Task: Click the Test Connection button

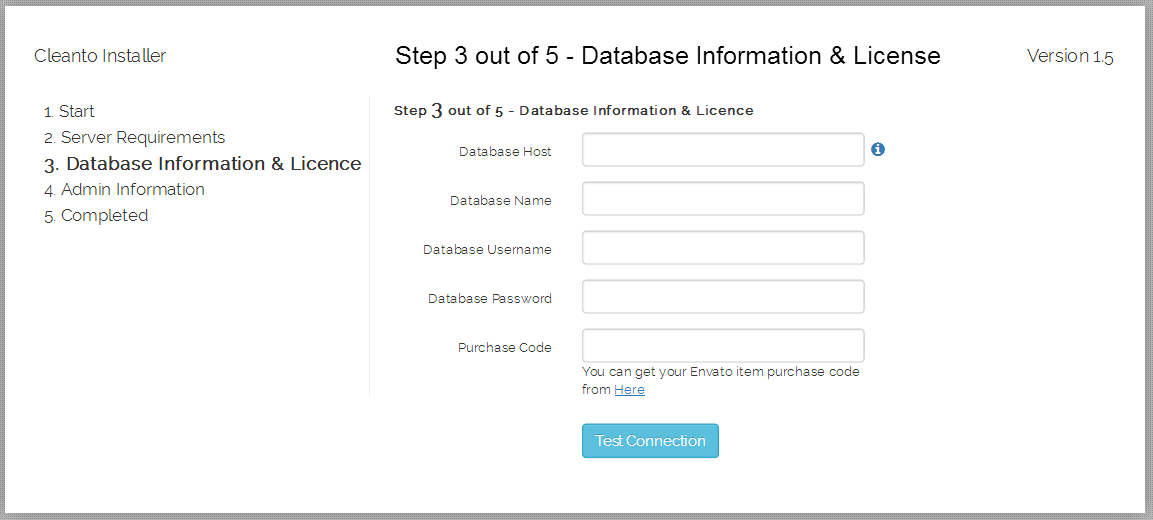Action: (650, 441)
